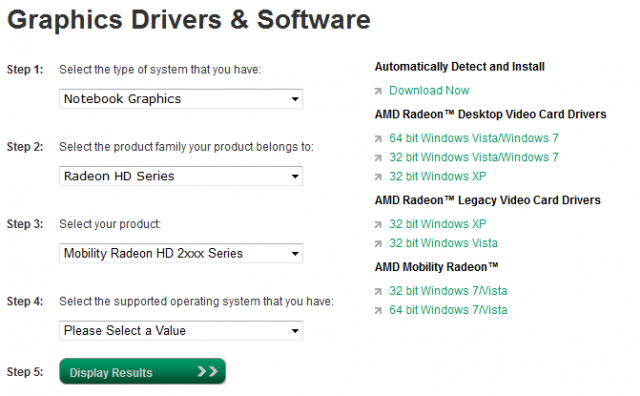This screenshot has height=396, width=640.
Task: Click the AMD Radeon Desktop Video Card Drivers heading
Action: tap(491, 114)
